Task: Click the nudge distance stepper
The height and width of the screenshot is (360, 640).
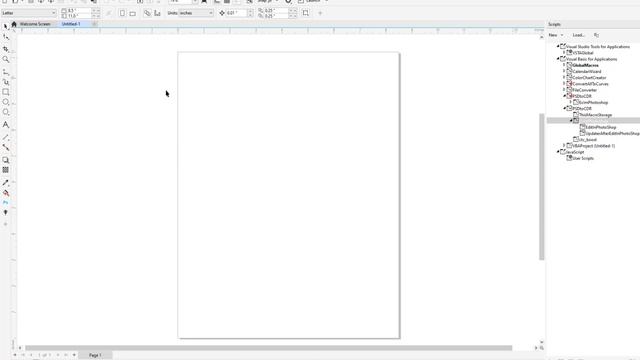Action: (251, 13)
